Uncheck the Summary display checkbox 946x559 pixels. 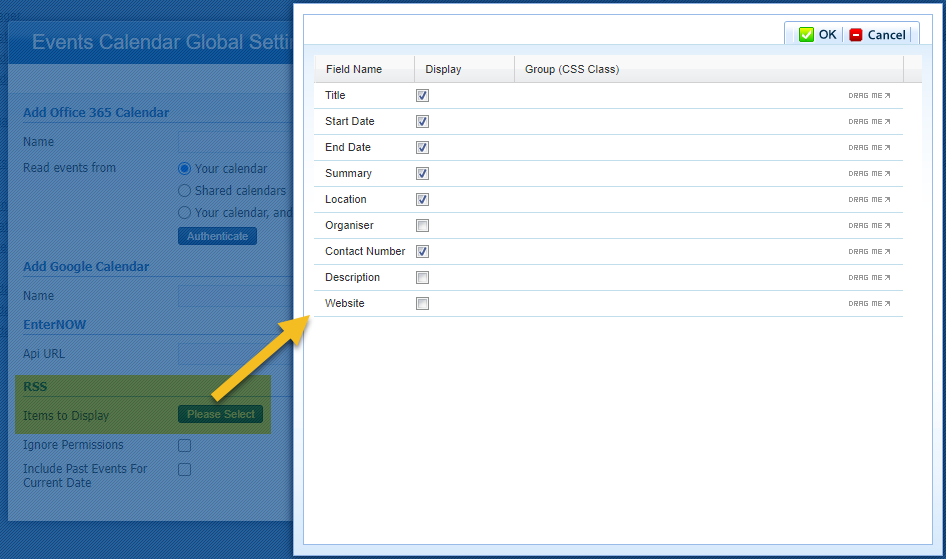coord(422,173)
